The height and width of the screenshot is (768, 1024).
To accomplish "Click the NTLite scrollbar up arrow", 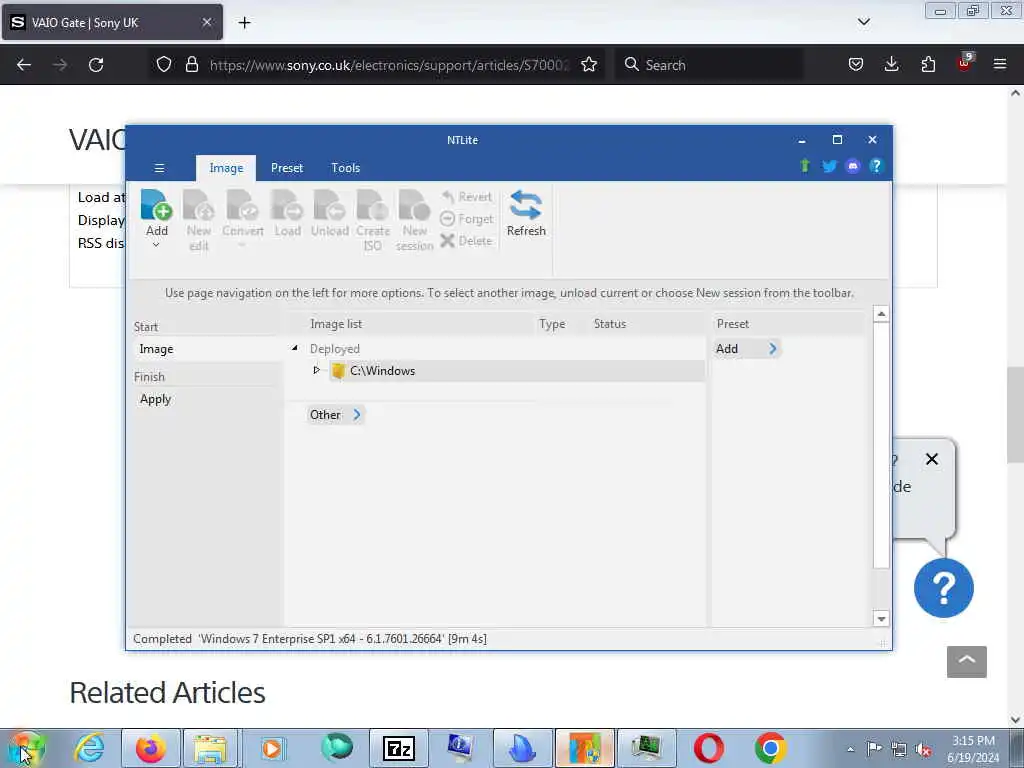I will click(x=881, y=314).
